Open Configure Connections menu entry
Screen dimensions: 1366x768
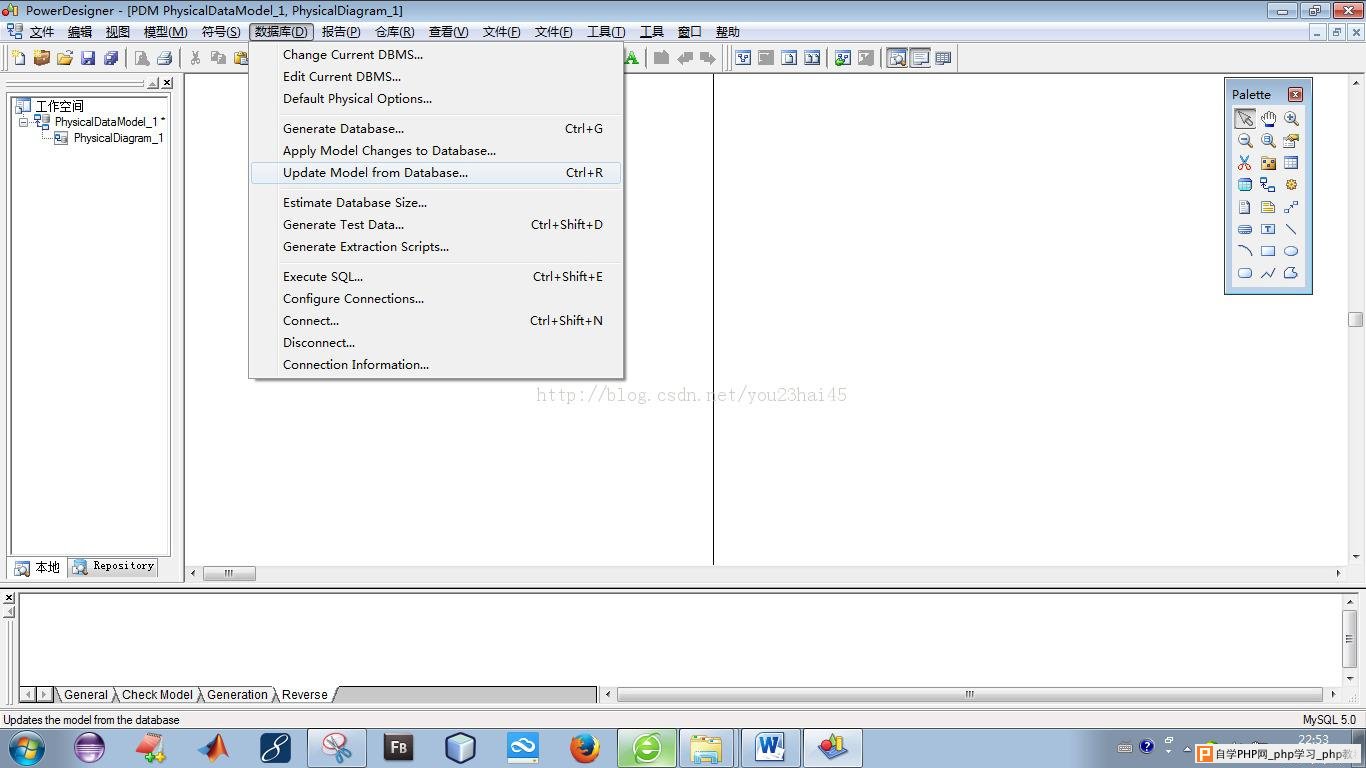[435, 299]
